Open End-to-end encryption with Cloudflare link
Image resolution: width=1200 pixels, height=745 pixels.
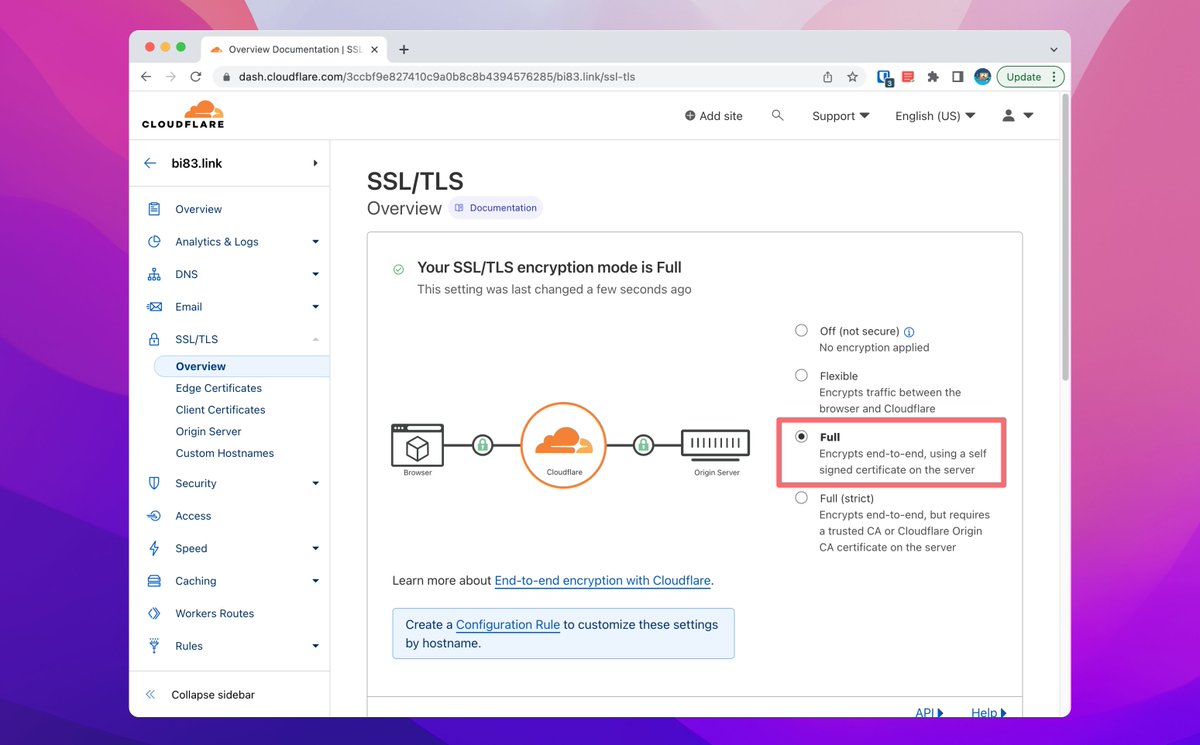coord(603,580)
